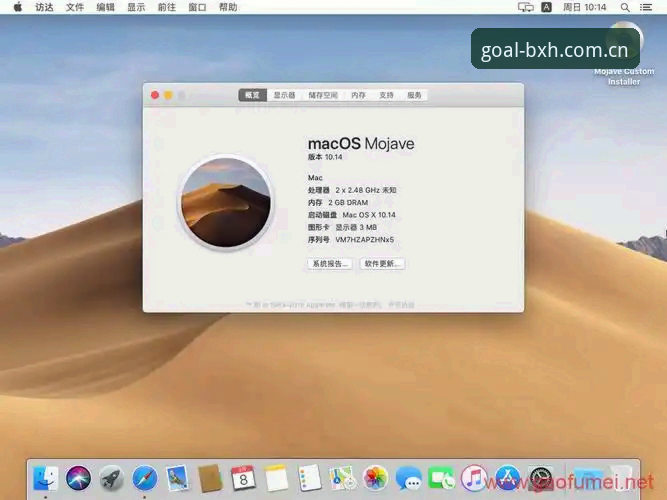The height and width of the screenshot is (500, 667).
Task: Click memory text 2 GB DRAM
Action: 348,203
